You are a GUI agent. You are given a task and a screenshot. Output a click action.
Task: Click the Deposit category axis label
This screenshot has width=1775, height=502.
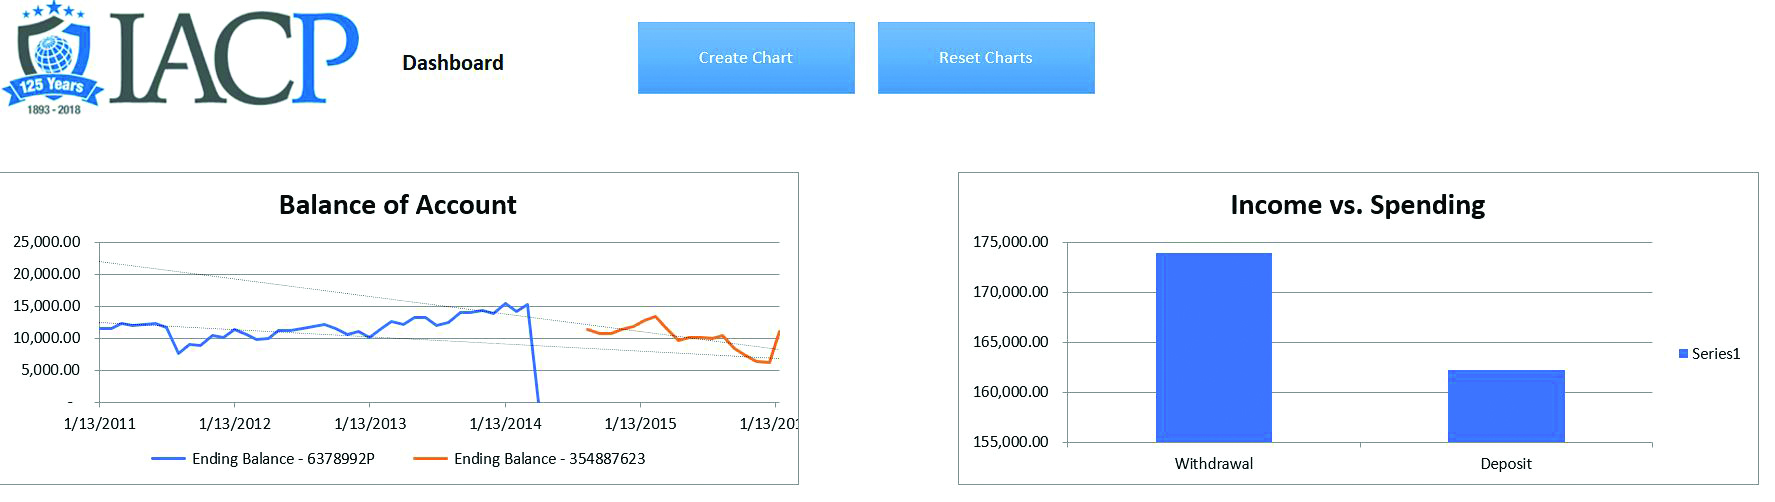pyautogui.click(x=1505, y=464)
